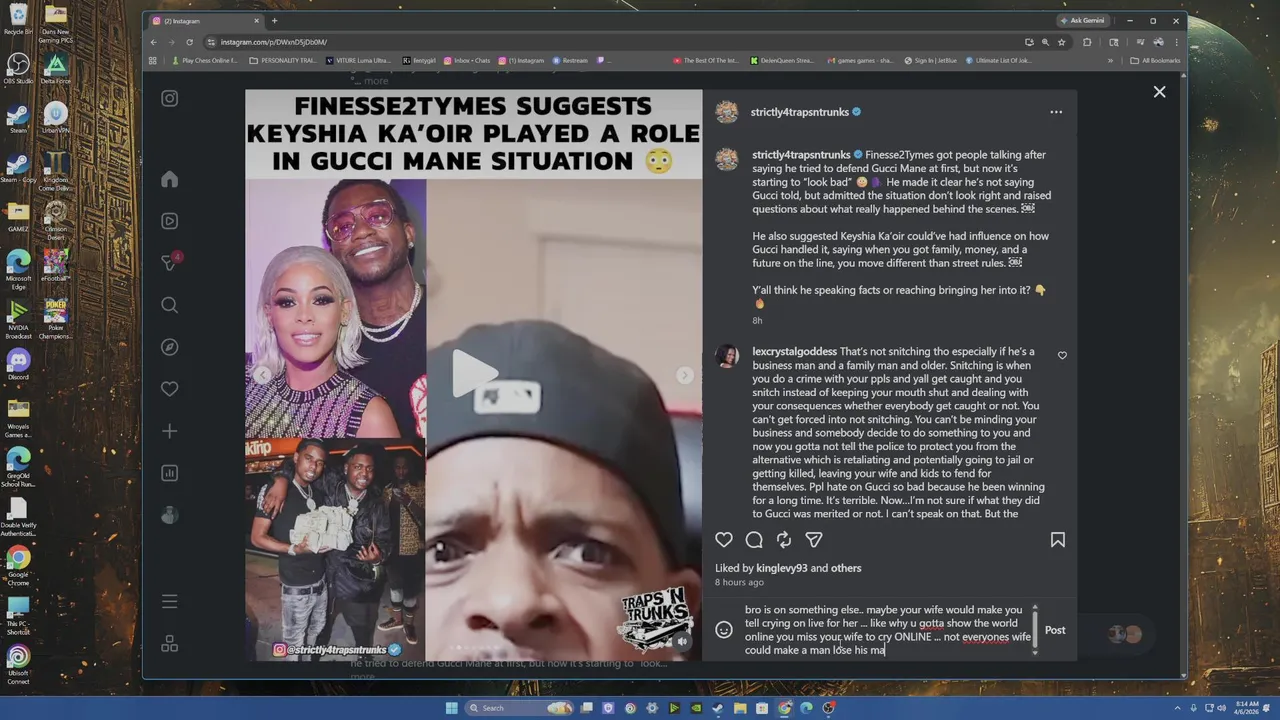This screenshot has height=720, width=1280.
Task: Open lexcrystalgoddess's profile link
Action: [x=794, y=352]
